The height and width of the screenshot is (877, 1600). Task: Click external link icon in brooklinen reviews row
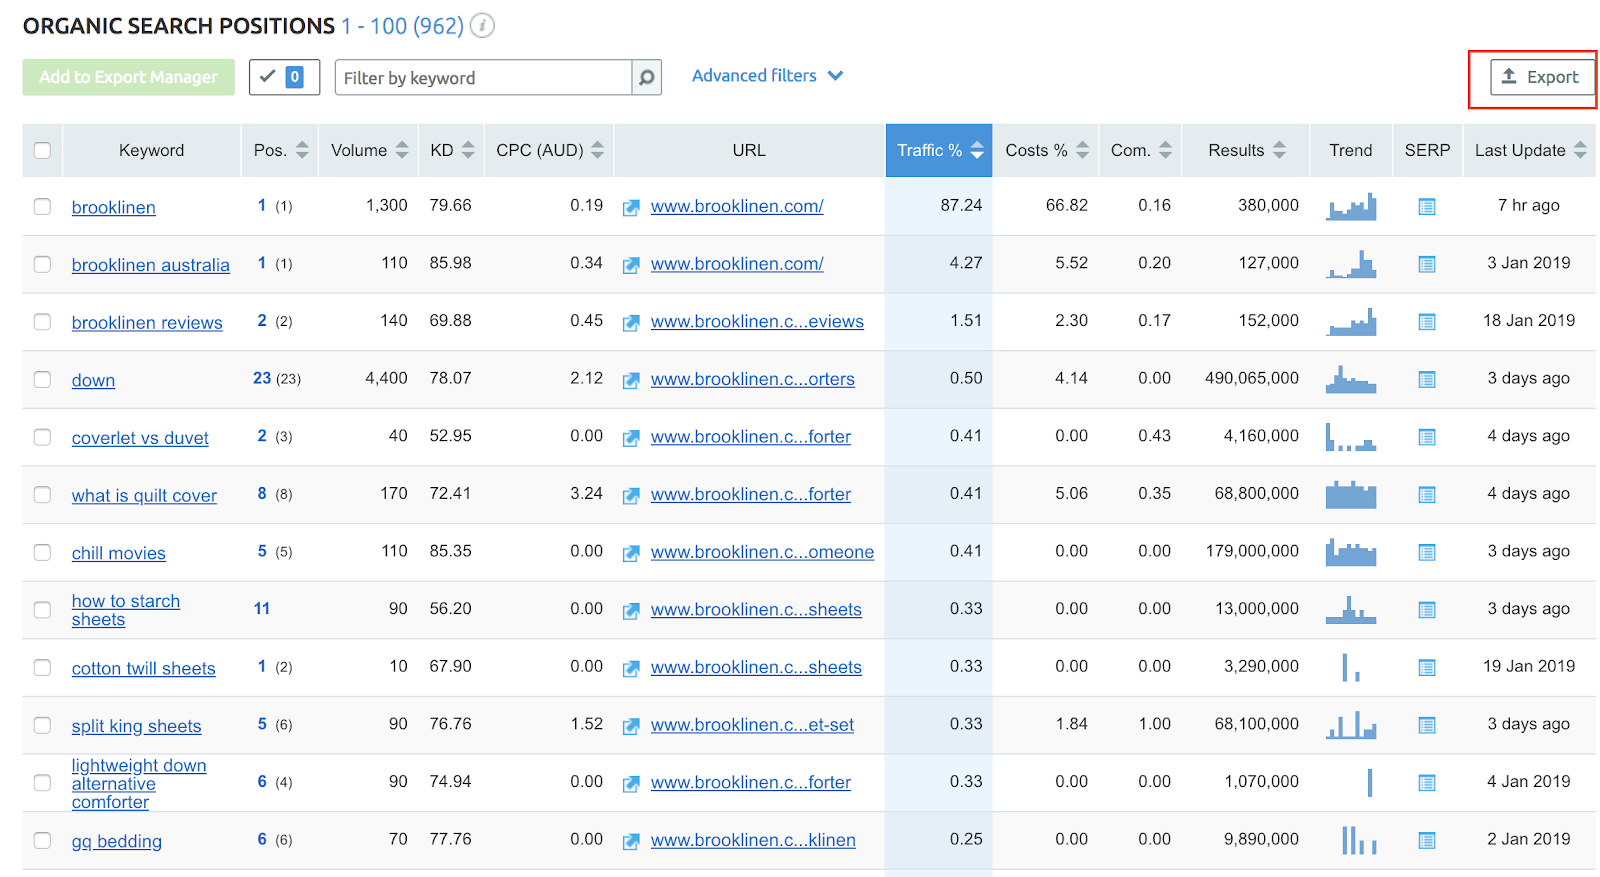tap(631, 323)
